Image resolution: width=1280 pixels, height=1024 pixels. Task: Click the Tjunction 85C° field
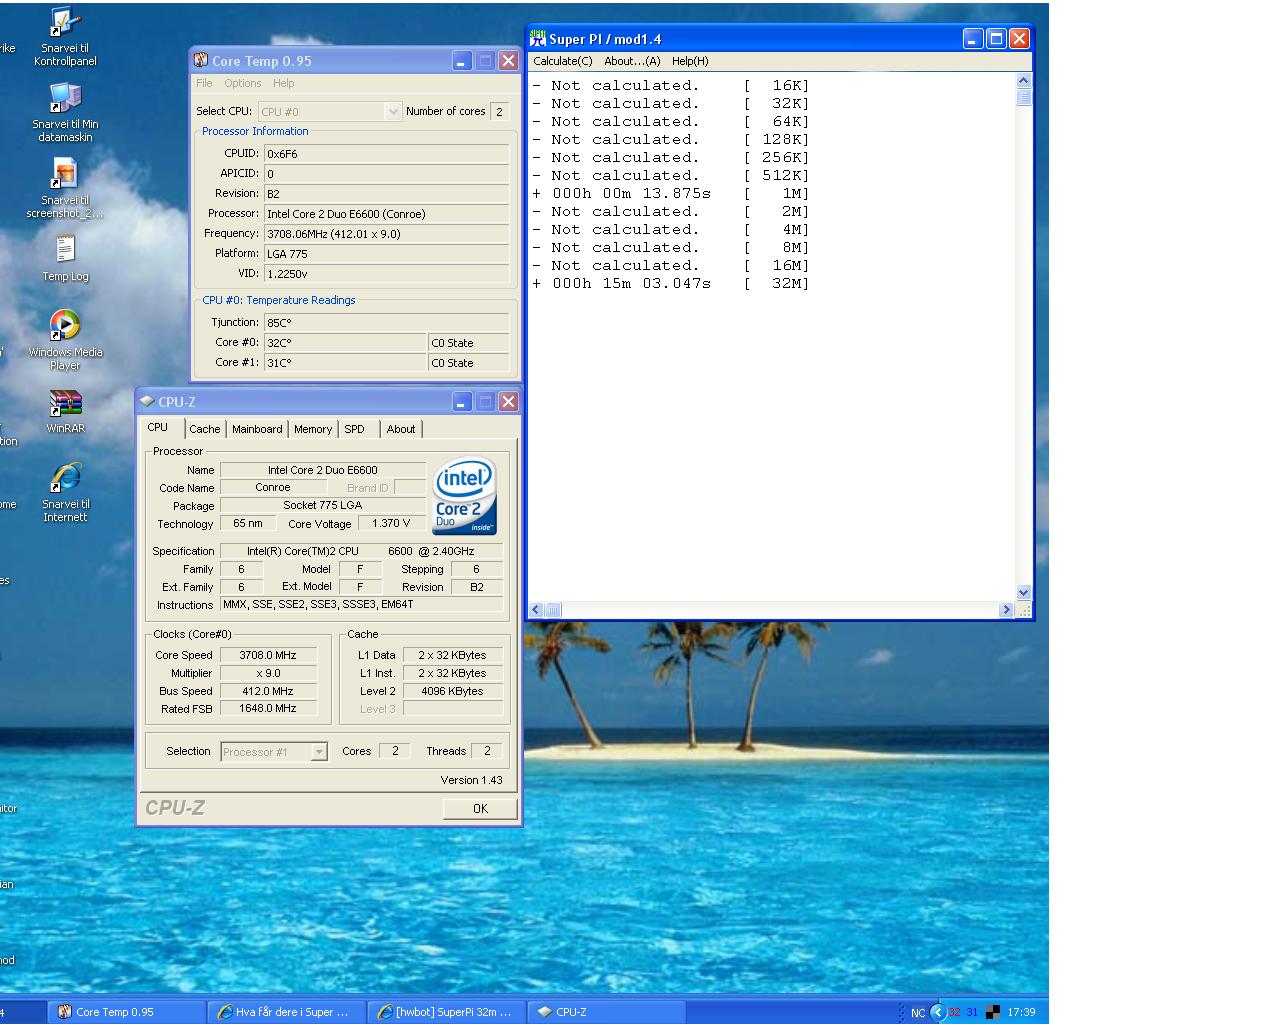(x=386, y=323)
